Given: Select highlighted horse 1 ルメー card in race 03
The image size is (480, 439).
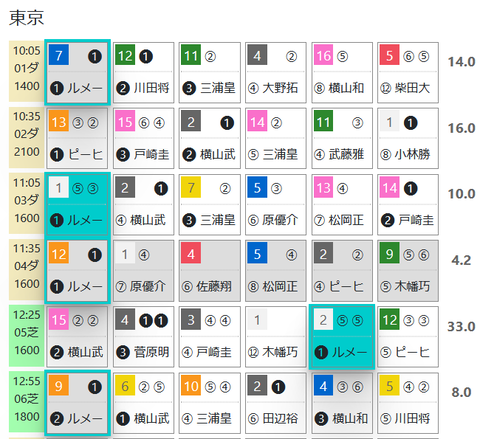Looking at the screenshot, I should click(77, 204).
